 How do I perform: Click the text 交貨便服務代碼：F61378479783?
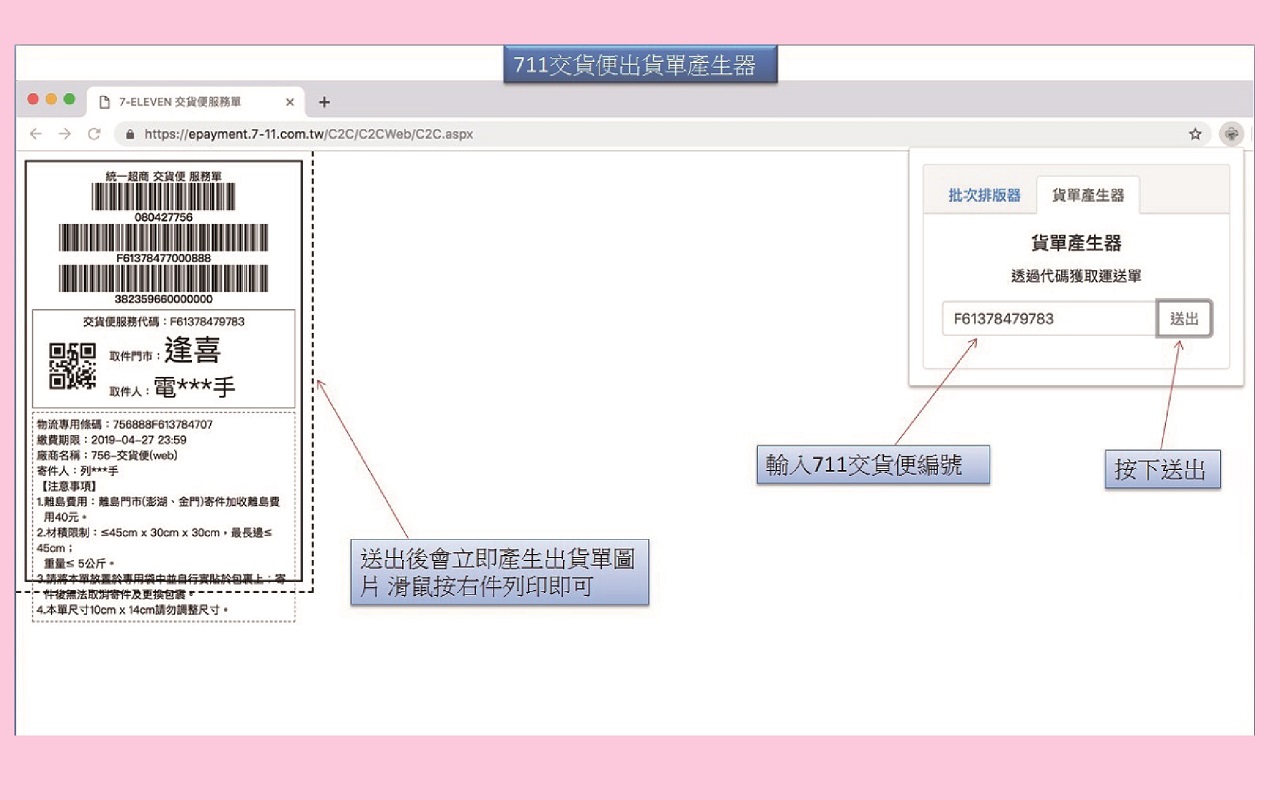[x=164, y=322]
